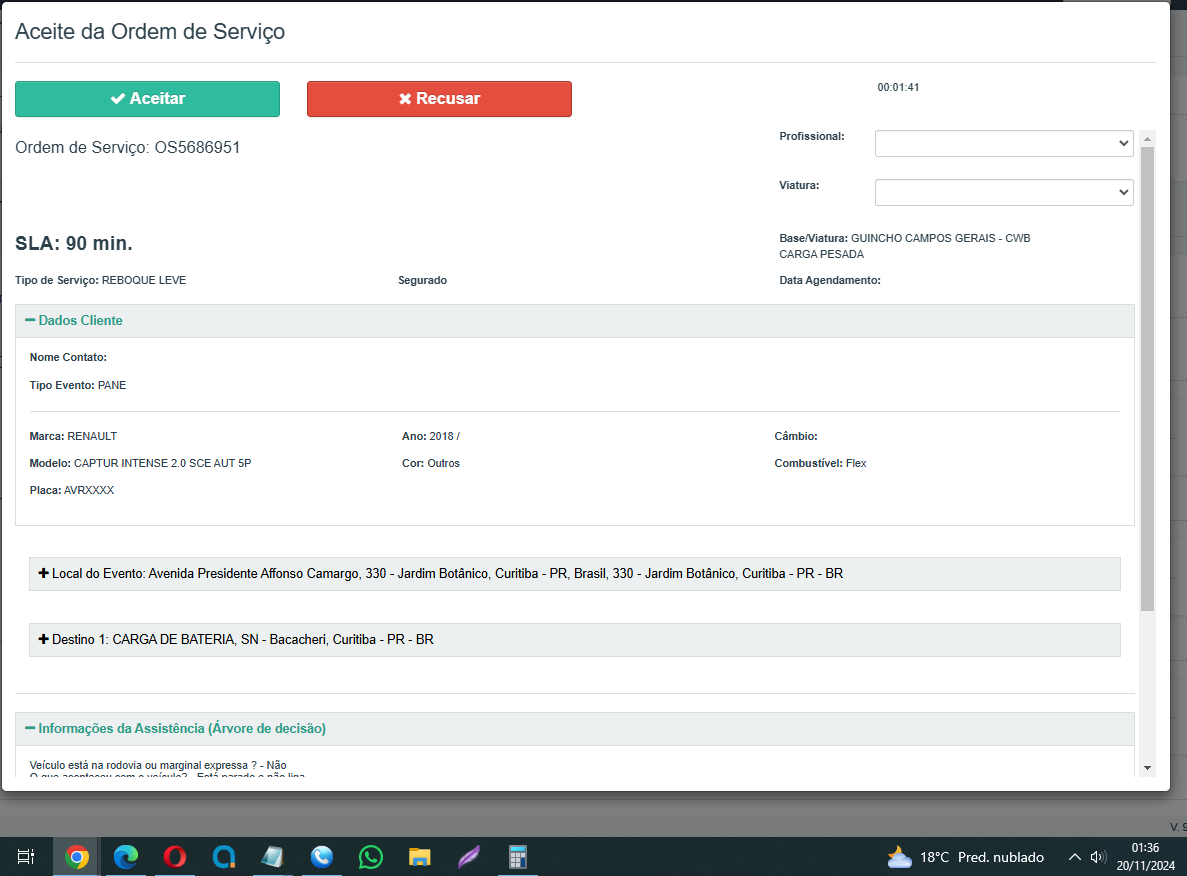Click the dialog's vertical scrollbar thumb
Screen dimensions: 1187x876
point(1148,379)
